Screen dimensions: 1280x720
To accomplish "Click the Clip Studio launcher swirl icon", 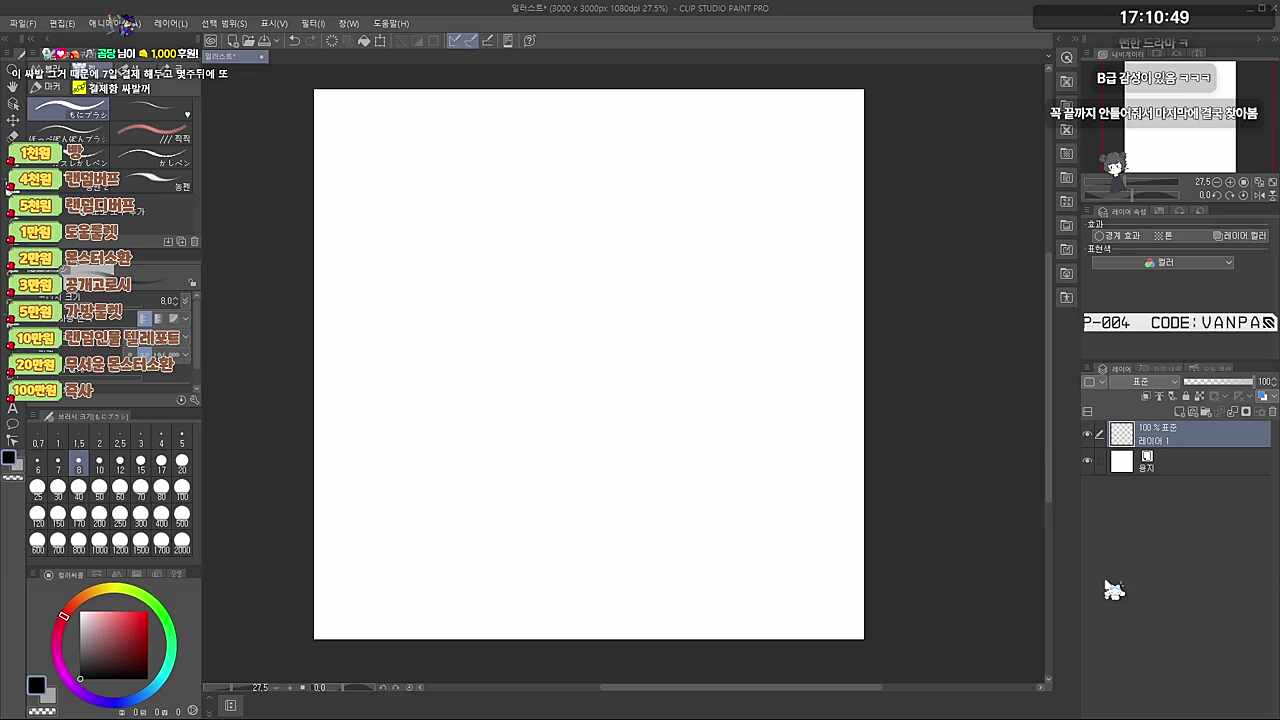I will coord(211,41).
